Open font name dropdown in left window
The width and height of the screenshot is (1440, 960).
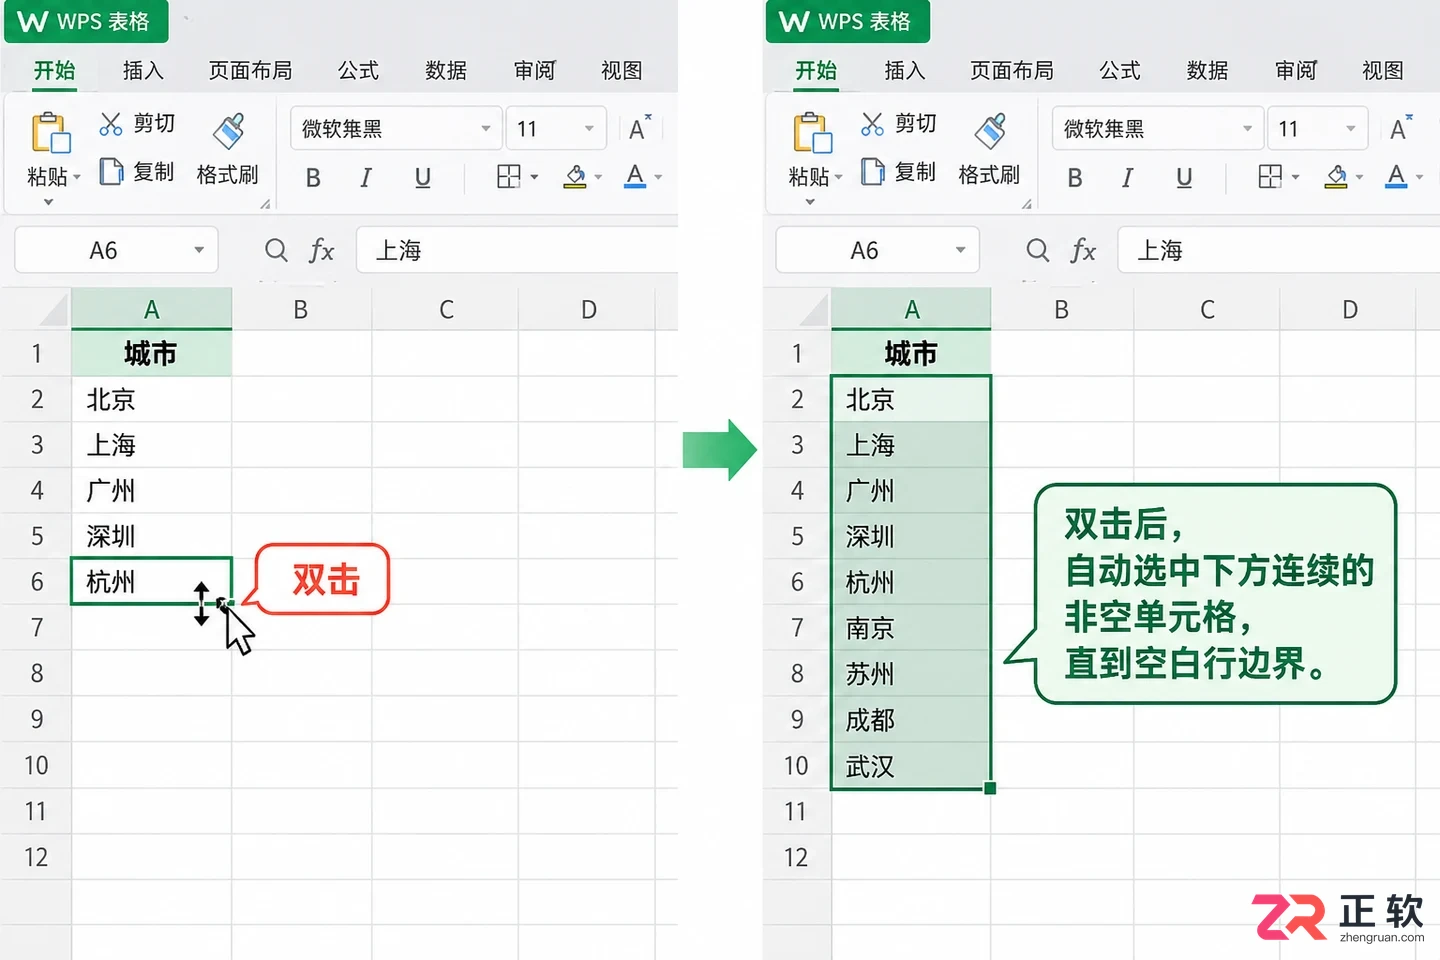[x=486, y=128]
